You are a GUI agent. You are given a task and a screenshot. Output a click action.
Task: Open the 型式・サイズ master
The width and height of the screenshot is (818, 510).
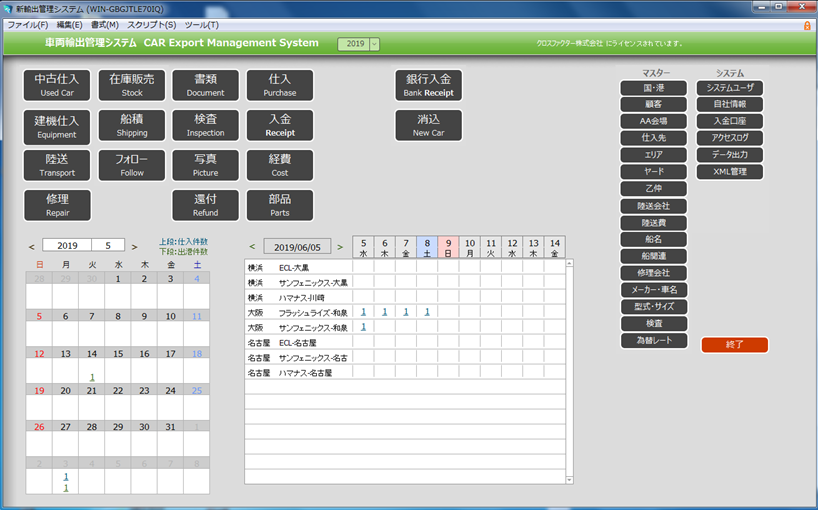tap(654, 307)
